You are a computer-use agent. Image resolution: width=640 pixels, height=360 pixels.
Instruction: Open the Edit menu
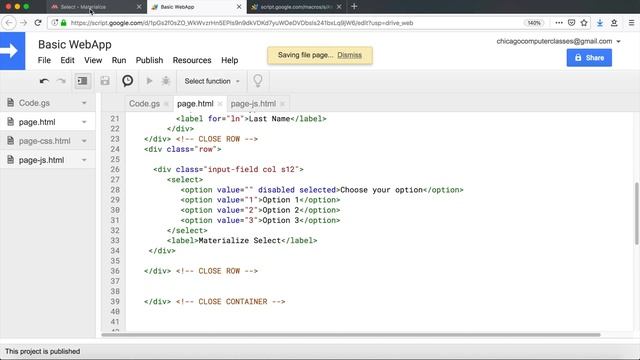67,60
